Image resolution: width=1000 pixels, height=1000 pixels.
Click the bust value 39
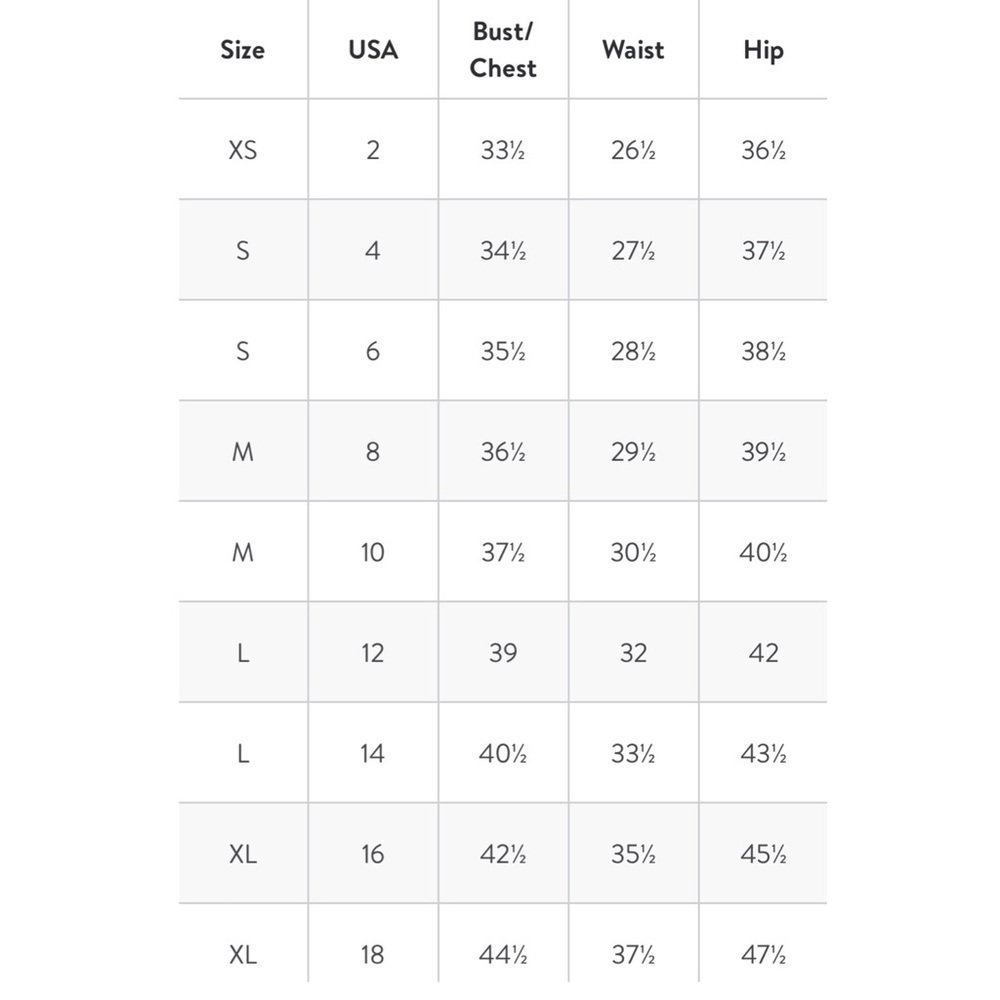pyautogui.click(x=503, y=653)
